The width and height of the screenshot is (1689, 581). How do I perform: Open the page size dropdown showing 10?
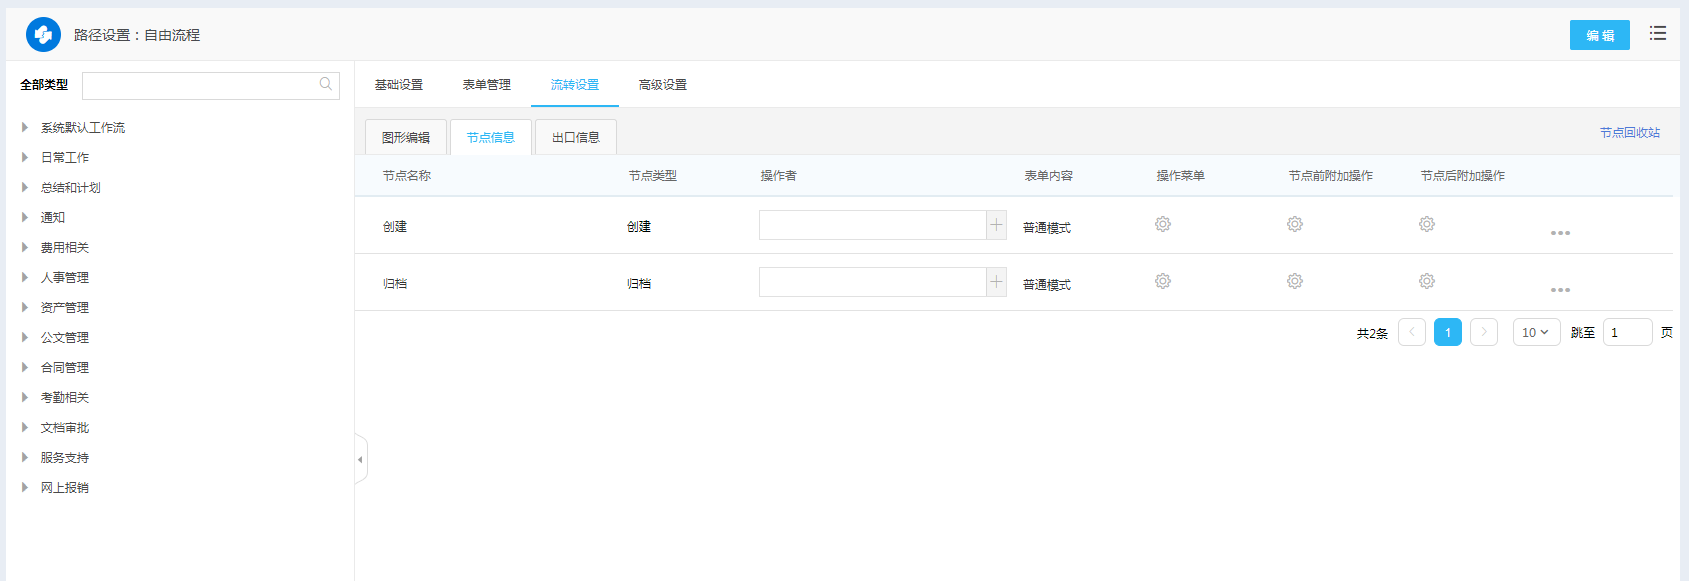[x=1536, y=333]
